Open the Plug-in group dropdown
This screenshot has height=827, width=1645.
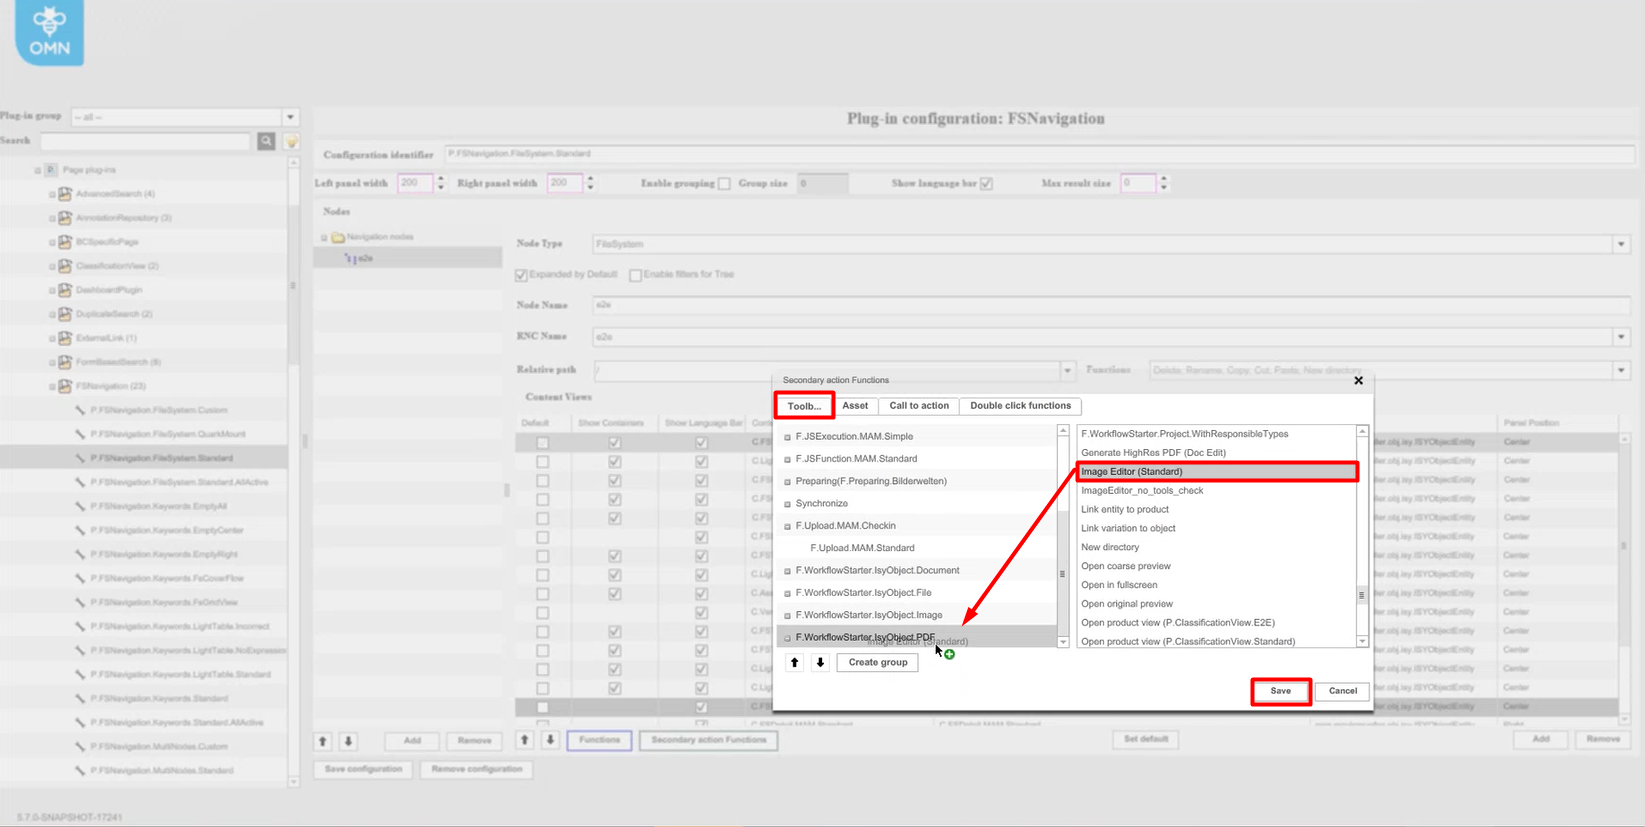(290, 117)
